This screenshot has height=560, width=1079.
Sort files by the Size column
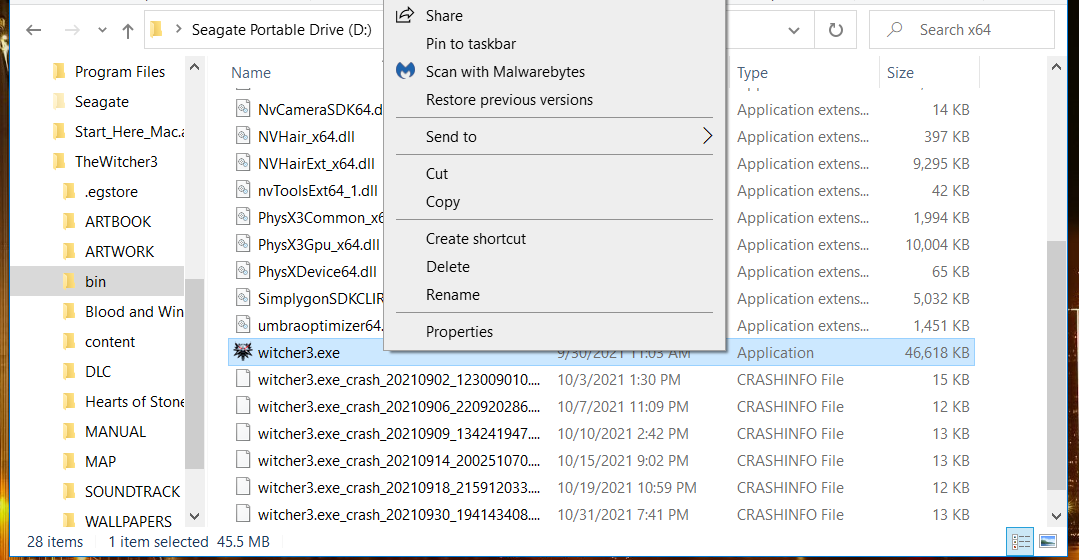(x=900, y=72)
